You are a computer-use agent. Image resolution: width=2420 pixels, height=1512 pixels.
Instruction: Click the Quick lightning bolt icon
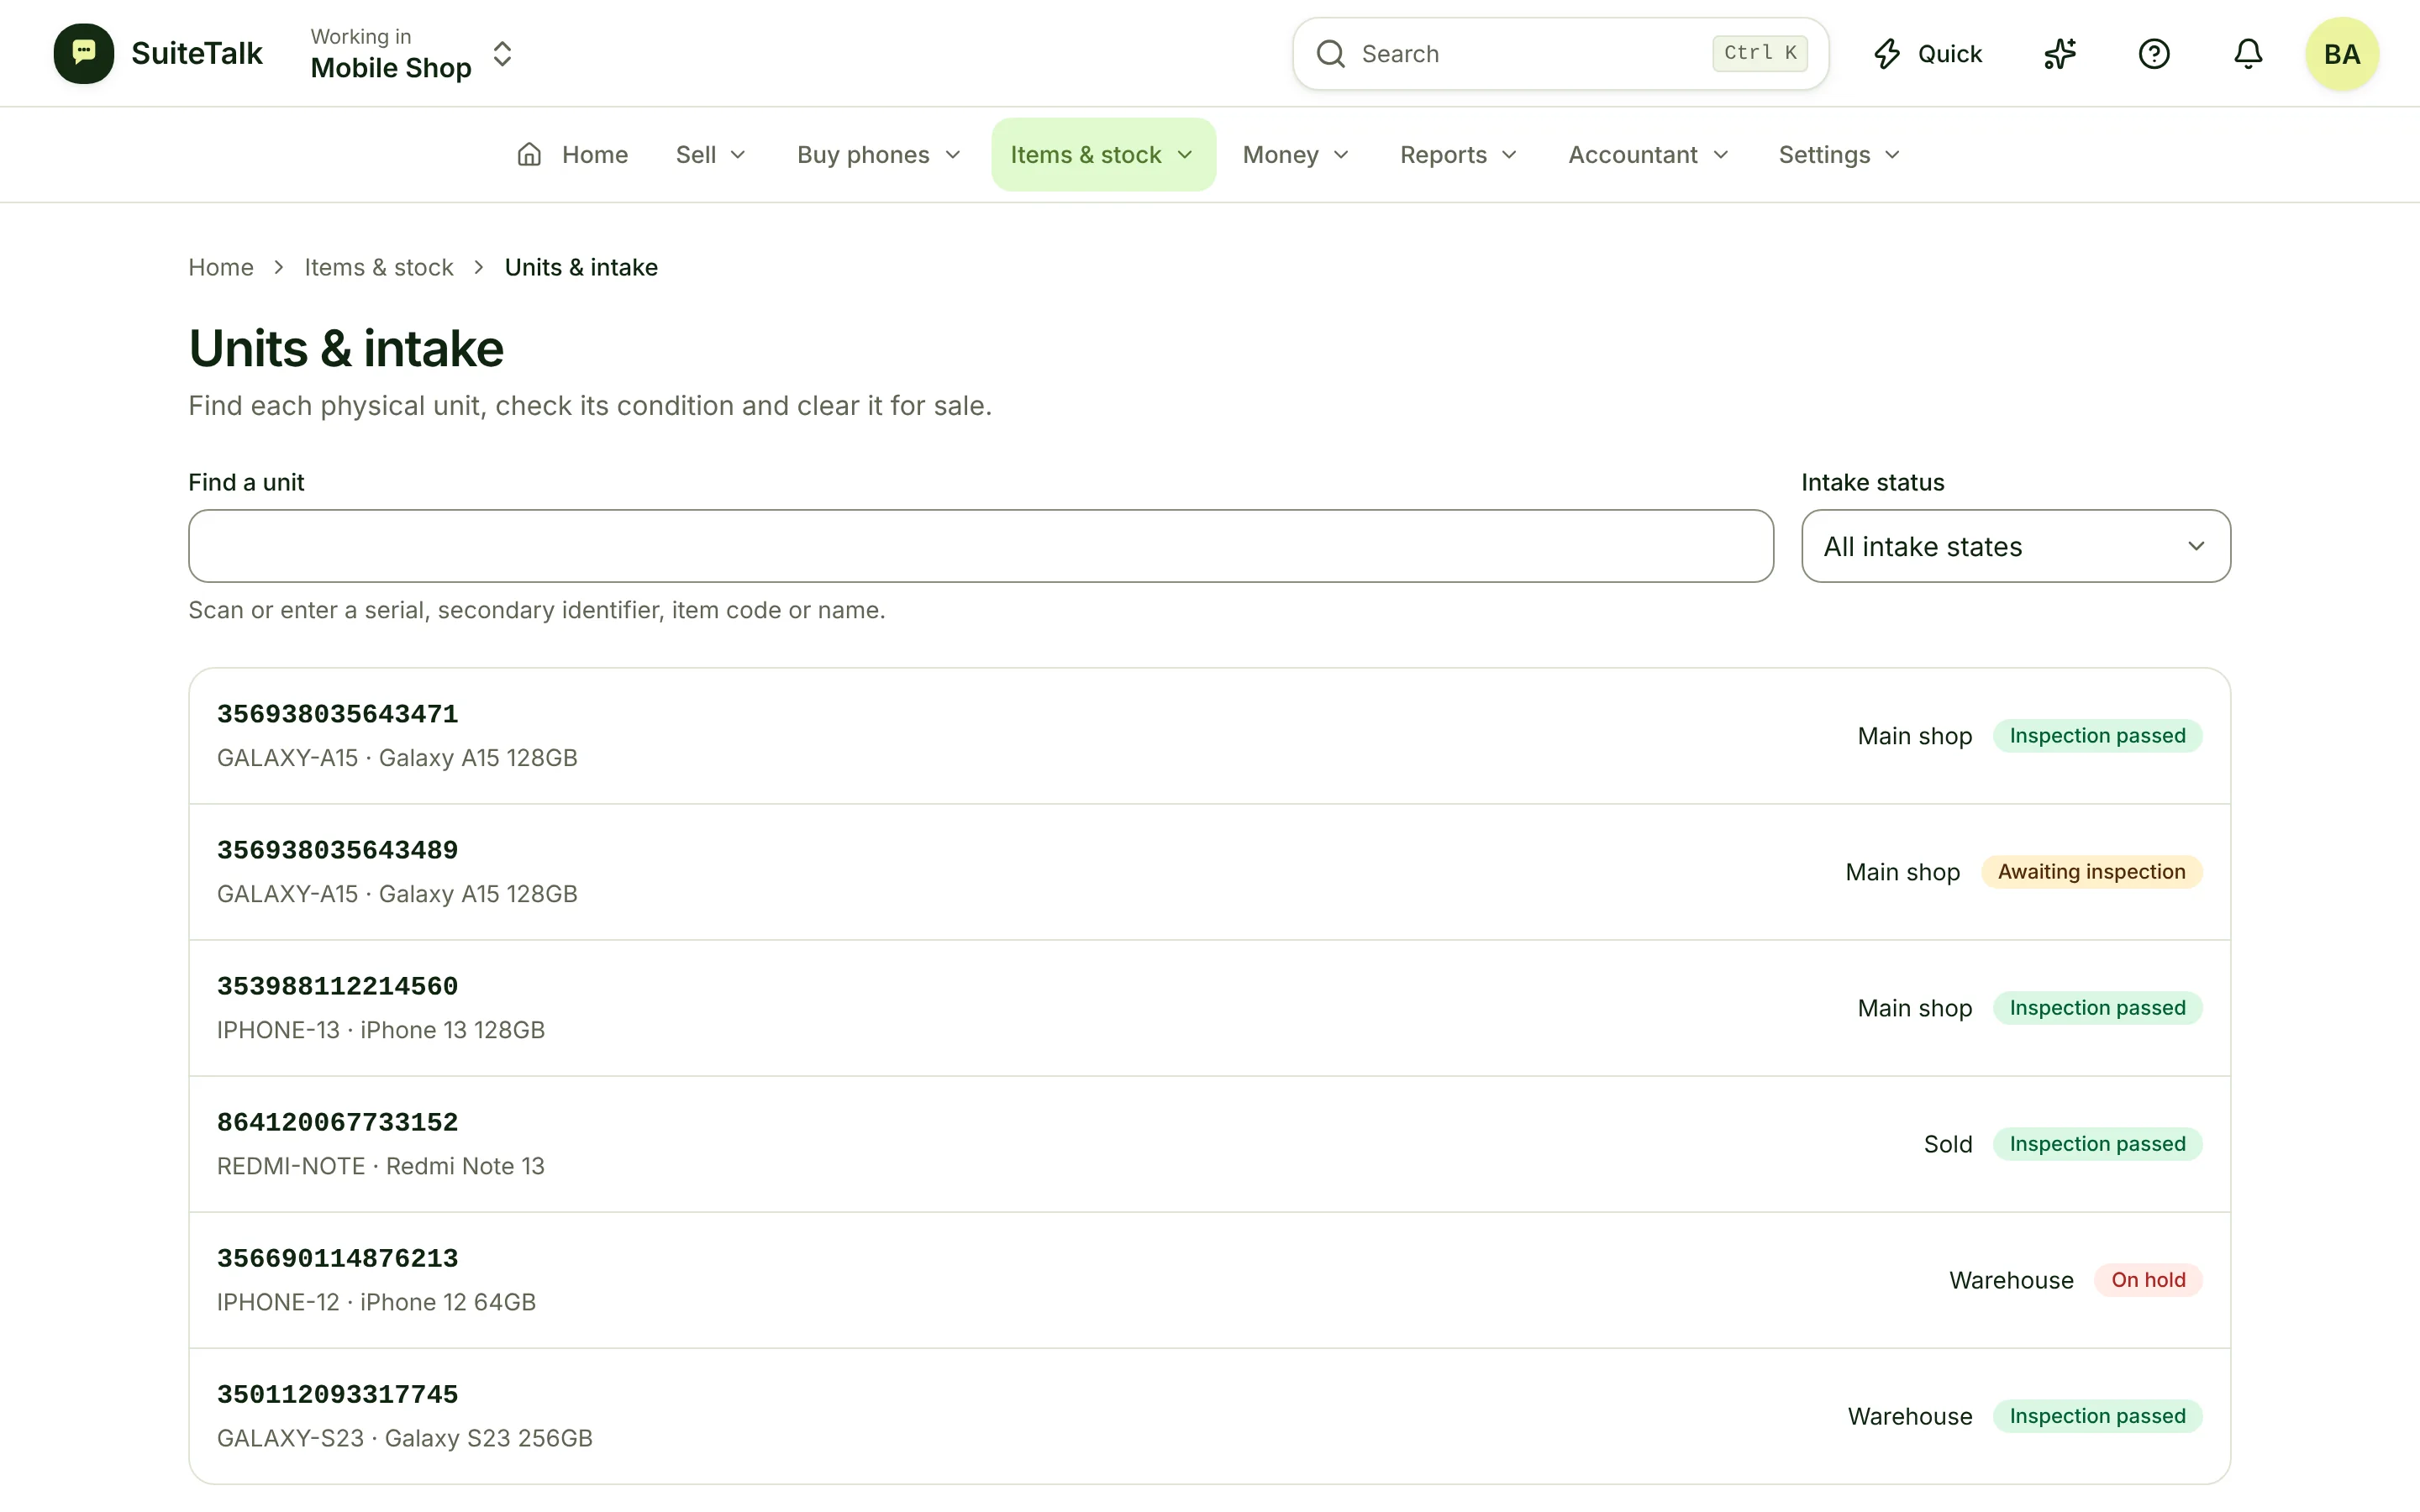click(1887, 54)
